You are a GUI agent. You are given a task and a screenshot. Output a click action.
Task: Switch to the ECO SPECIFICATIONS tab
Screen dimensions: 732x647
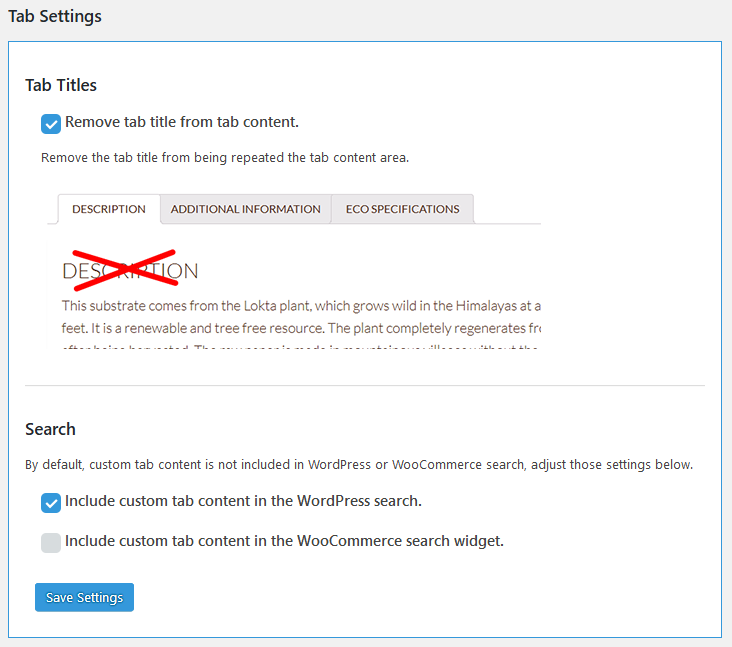(402, 209)
